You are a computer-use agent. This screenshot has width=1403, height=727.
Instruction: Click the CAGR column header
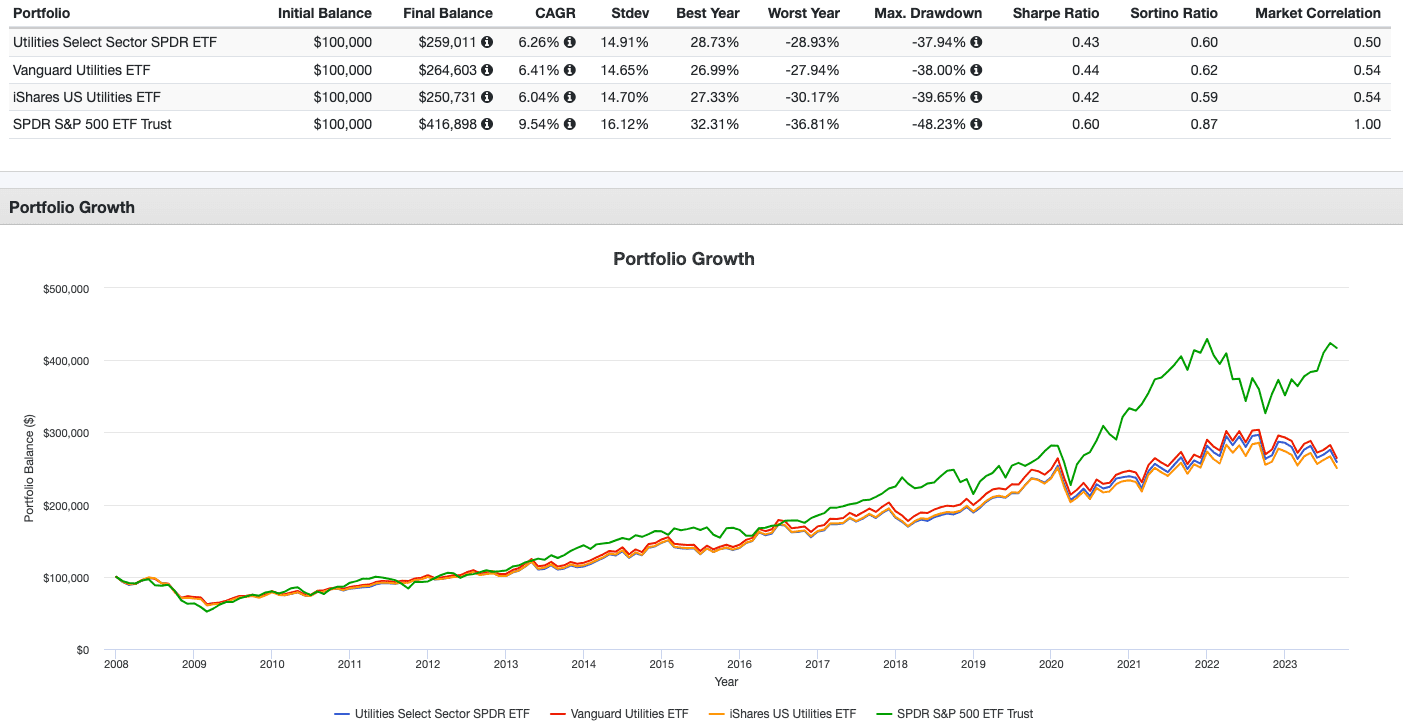pos(555,14)
